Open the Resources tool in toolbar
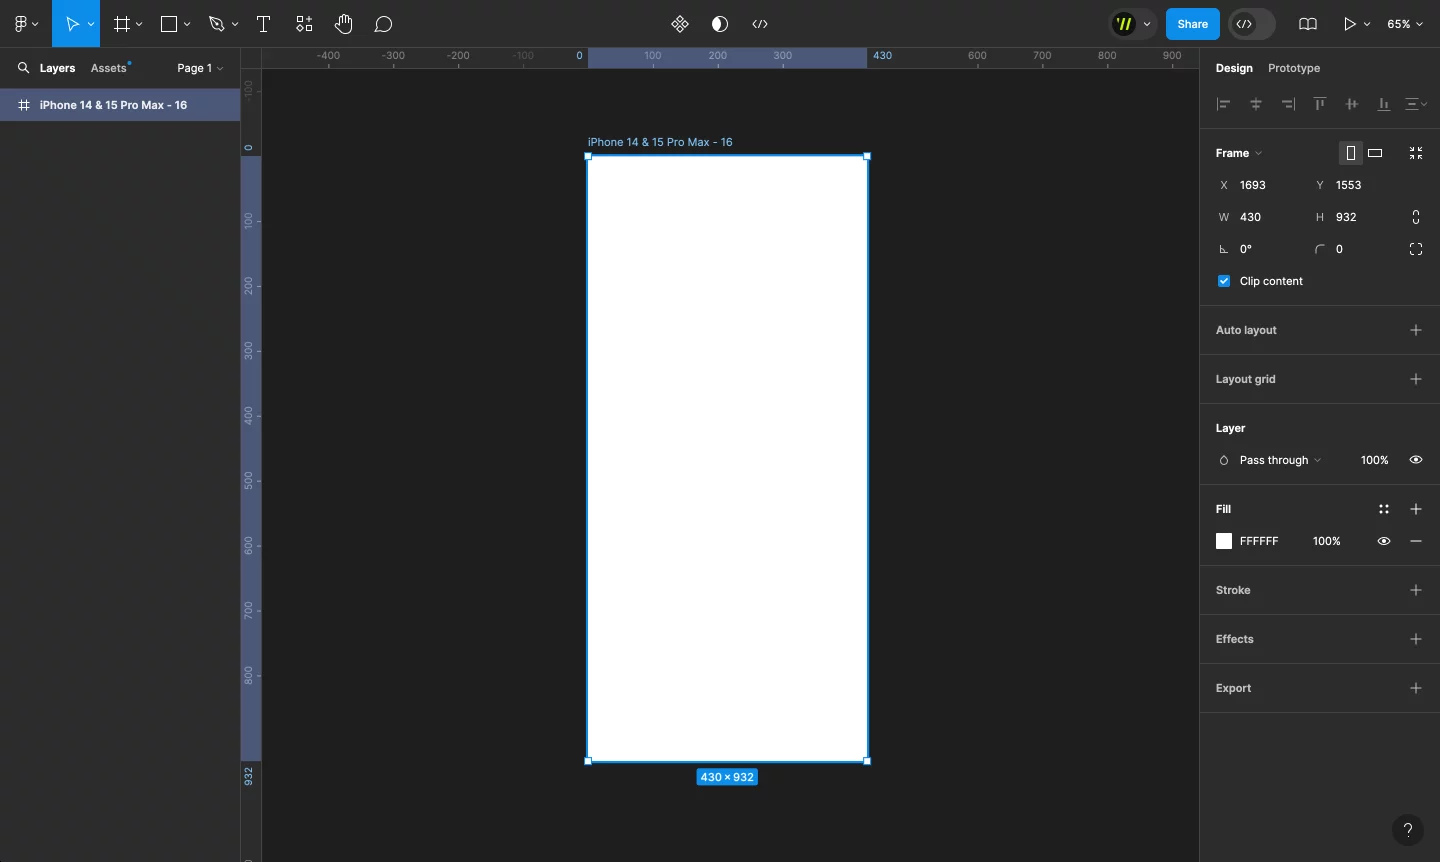 (304, 24)
